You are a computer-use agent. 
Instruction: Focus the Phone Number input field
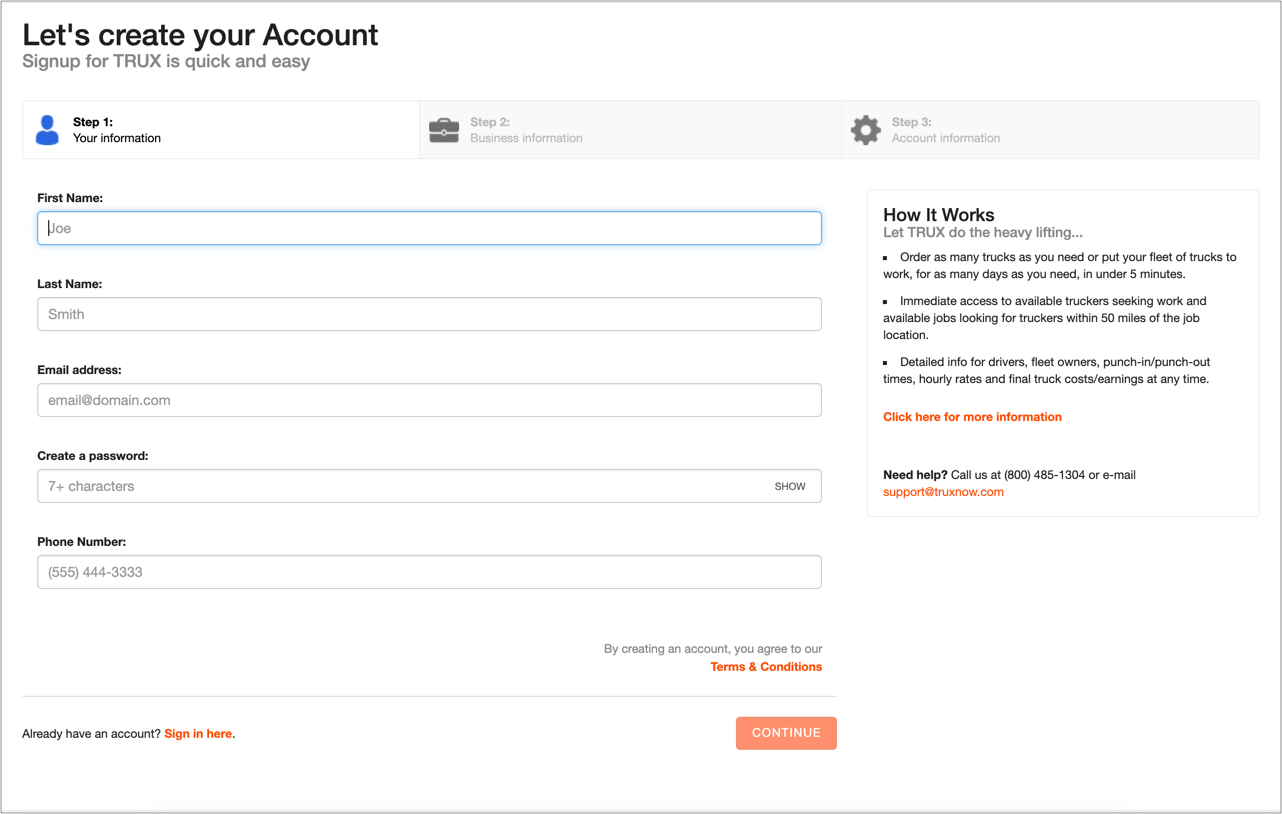[x=429, y=572]
